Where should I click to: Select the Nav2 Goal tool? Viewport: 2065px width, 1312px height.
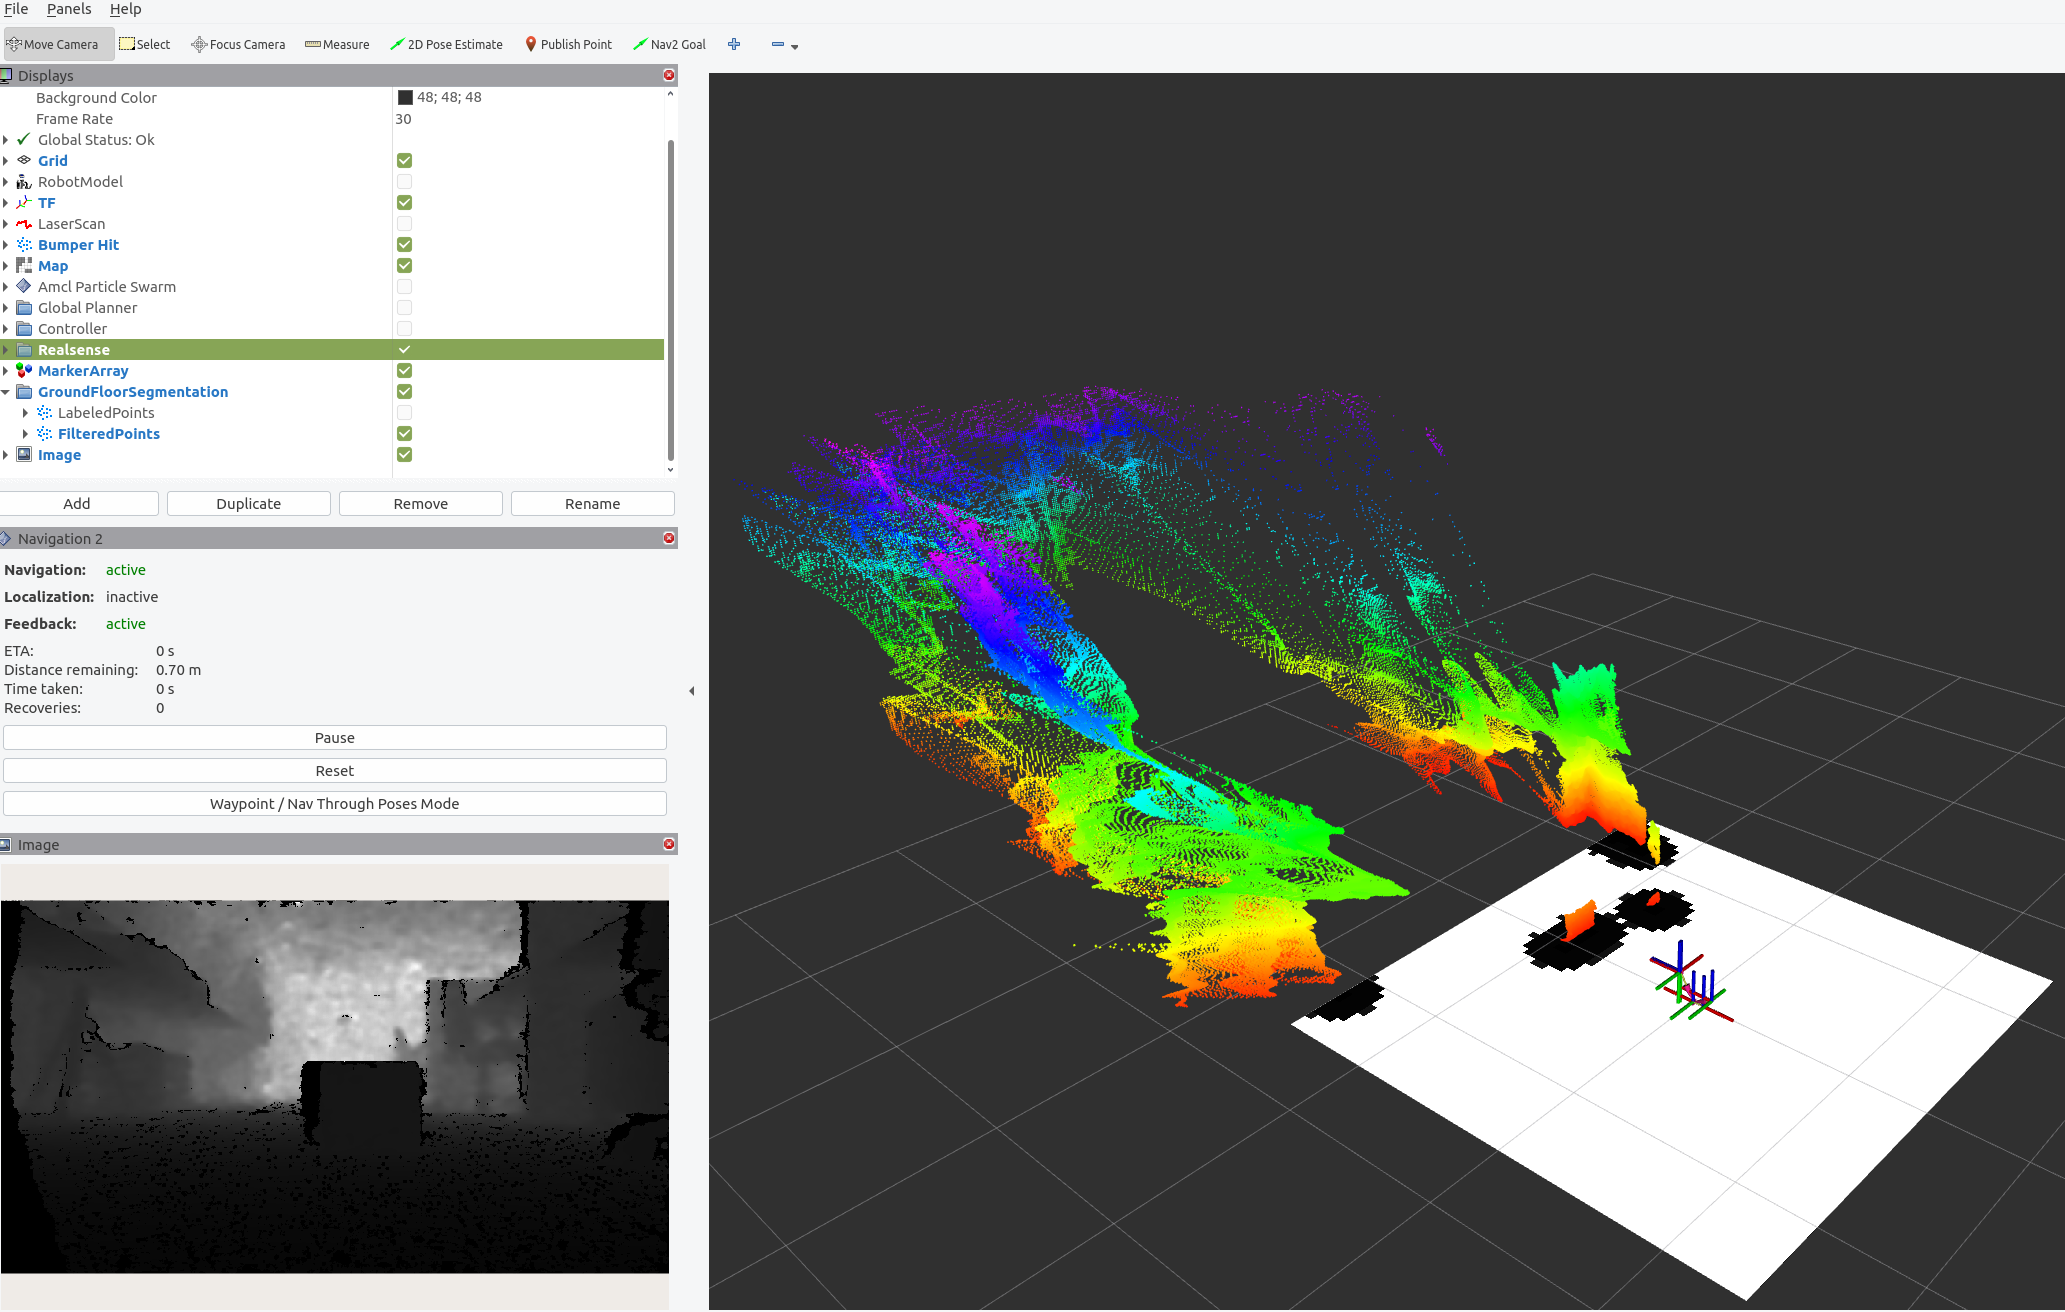click(x=669, y=44)
